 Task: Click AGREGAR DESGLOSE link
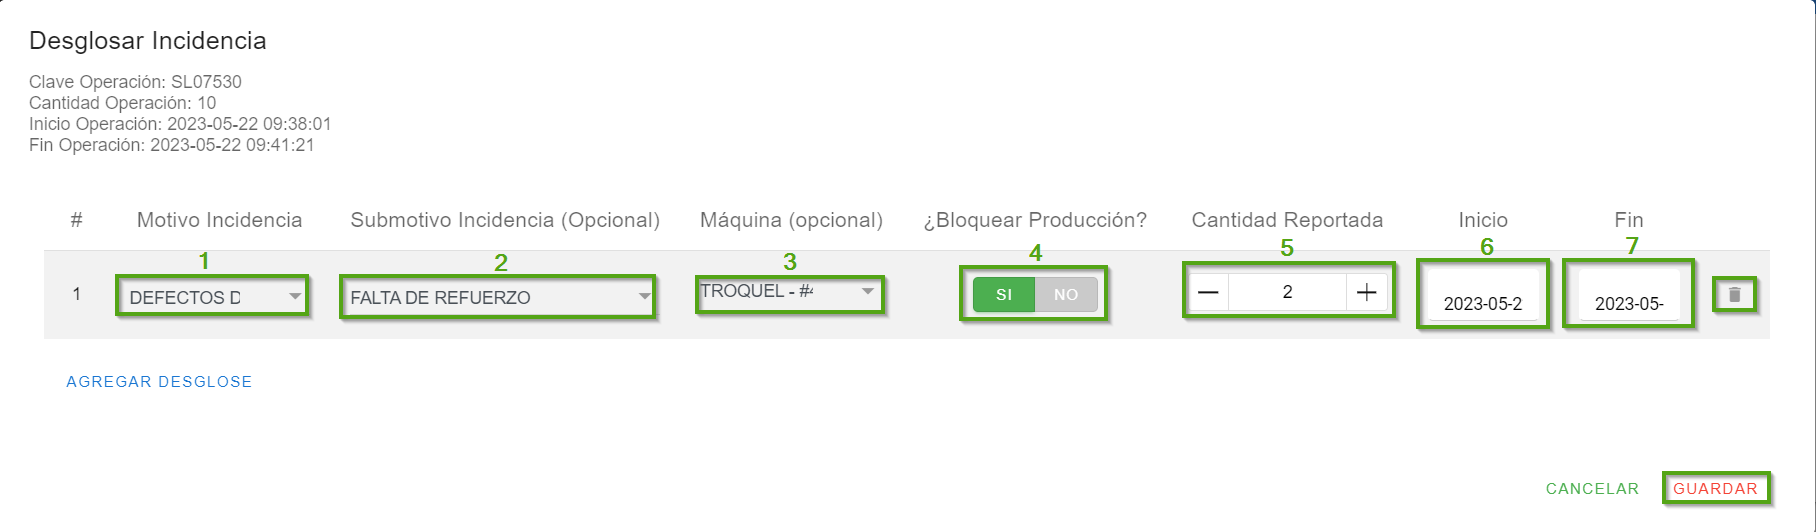[159, 382]
